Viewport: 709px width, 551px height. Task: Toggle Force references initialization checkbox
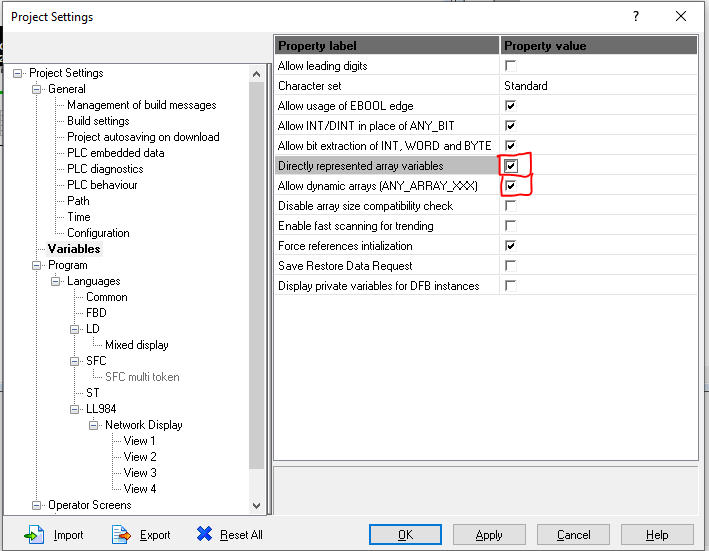[x=510, y=246]
